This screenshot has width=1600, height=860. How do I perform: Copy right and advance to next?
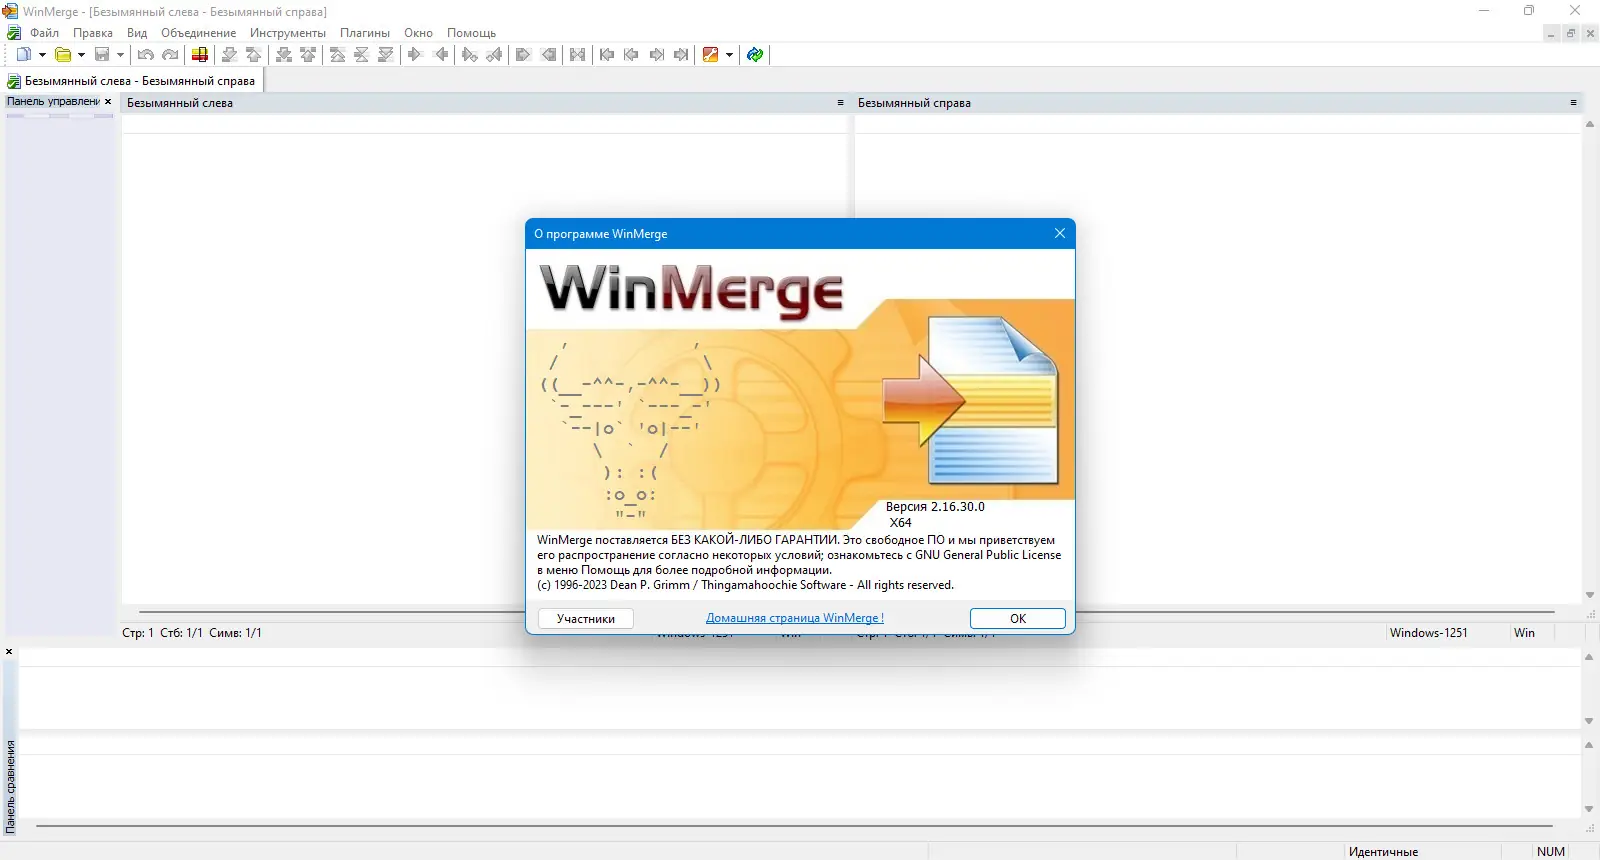click(469, 55)
